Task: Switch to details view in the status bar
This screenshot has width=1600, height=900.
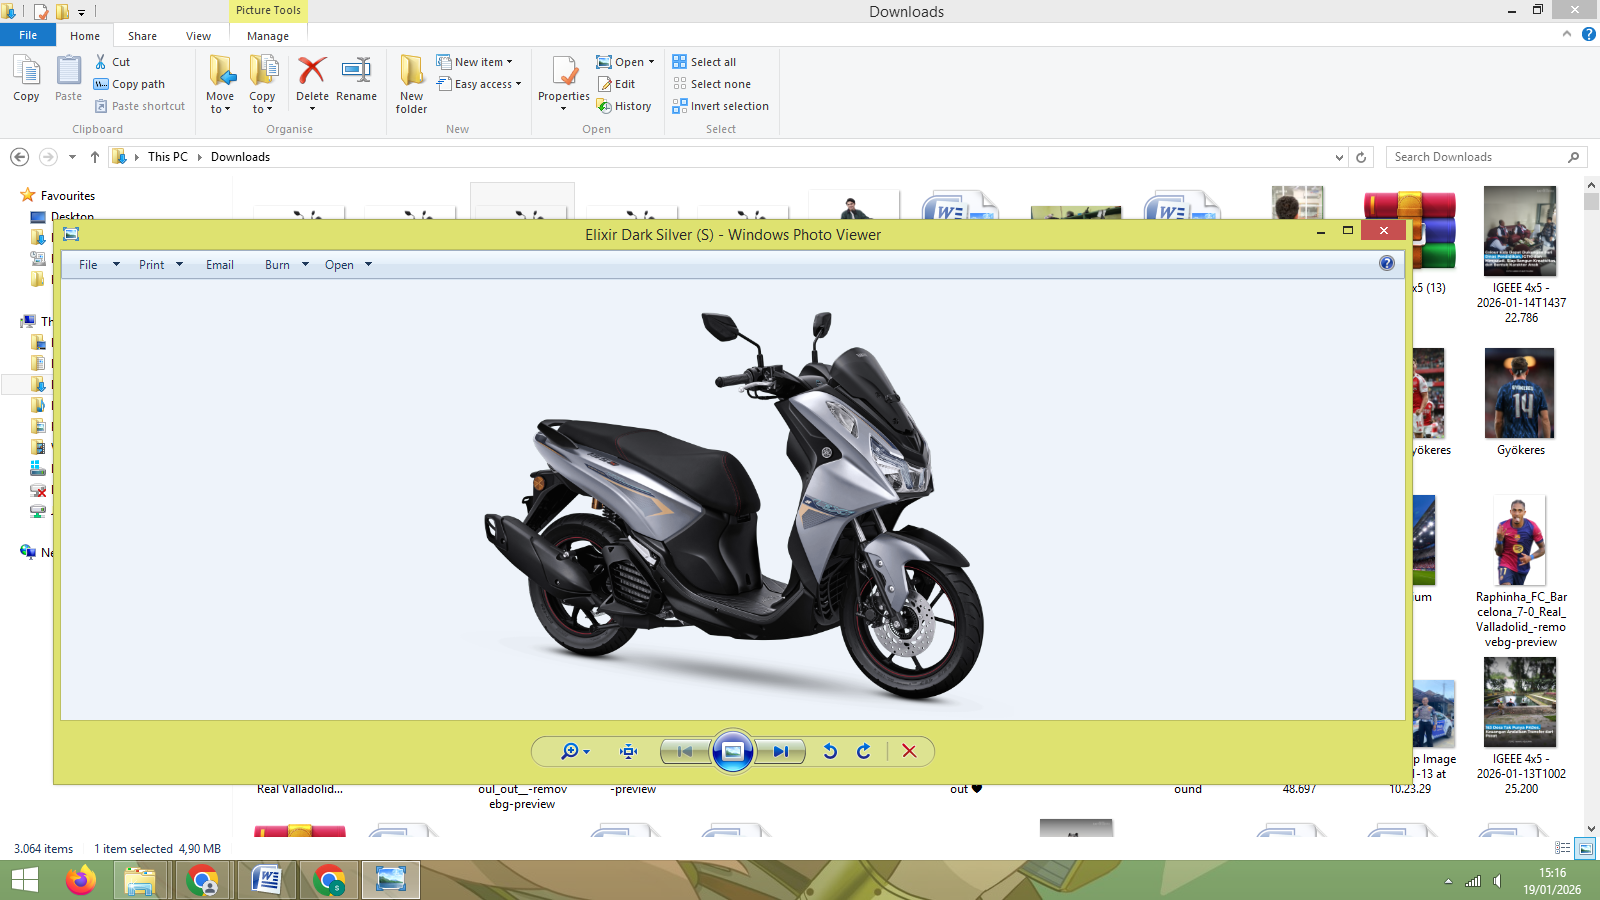Action: click(x=1563, y=848)
